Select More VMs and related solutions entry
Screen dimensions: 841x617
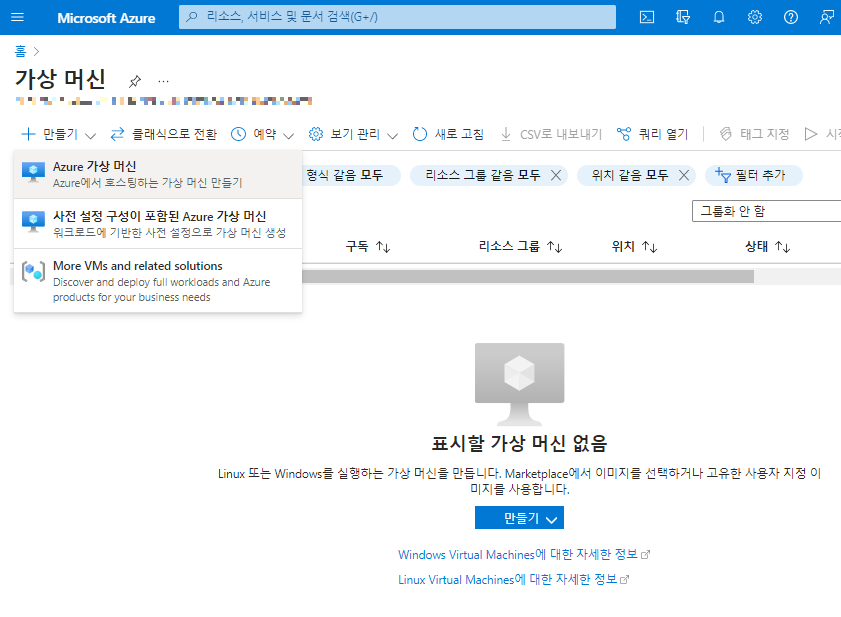click(158, 281)
